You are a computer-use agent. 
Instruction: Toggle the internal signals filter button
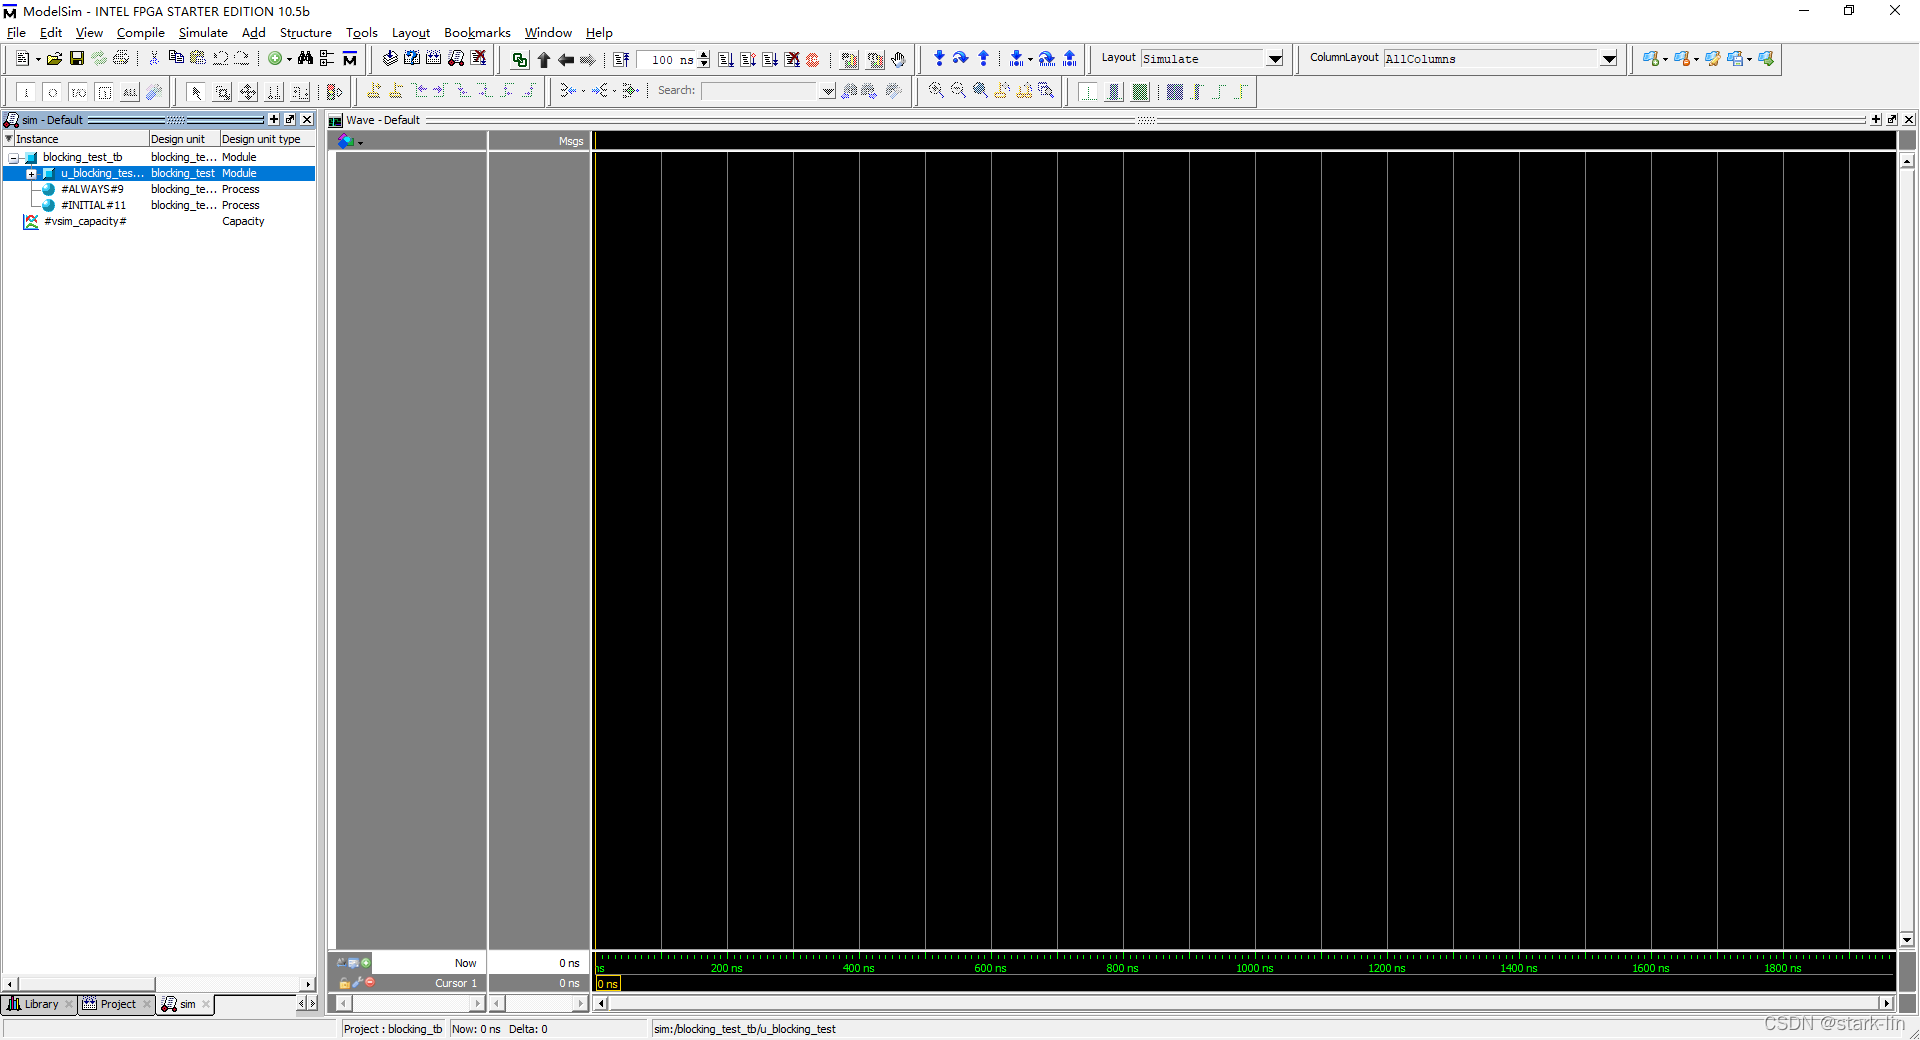click(x=105, y=92)
